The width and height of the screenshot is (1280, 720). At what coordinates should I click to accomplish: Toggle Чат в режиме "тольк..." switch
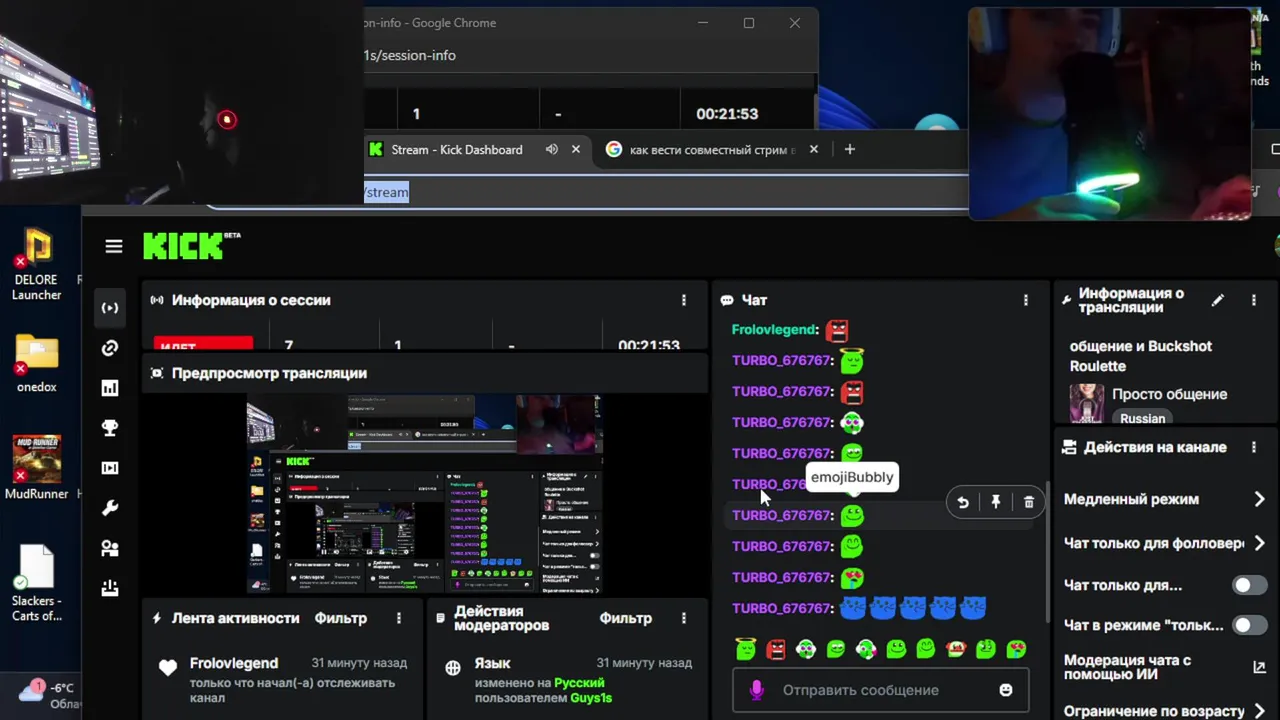(x=1249, y=625)
